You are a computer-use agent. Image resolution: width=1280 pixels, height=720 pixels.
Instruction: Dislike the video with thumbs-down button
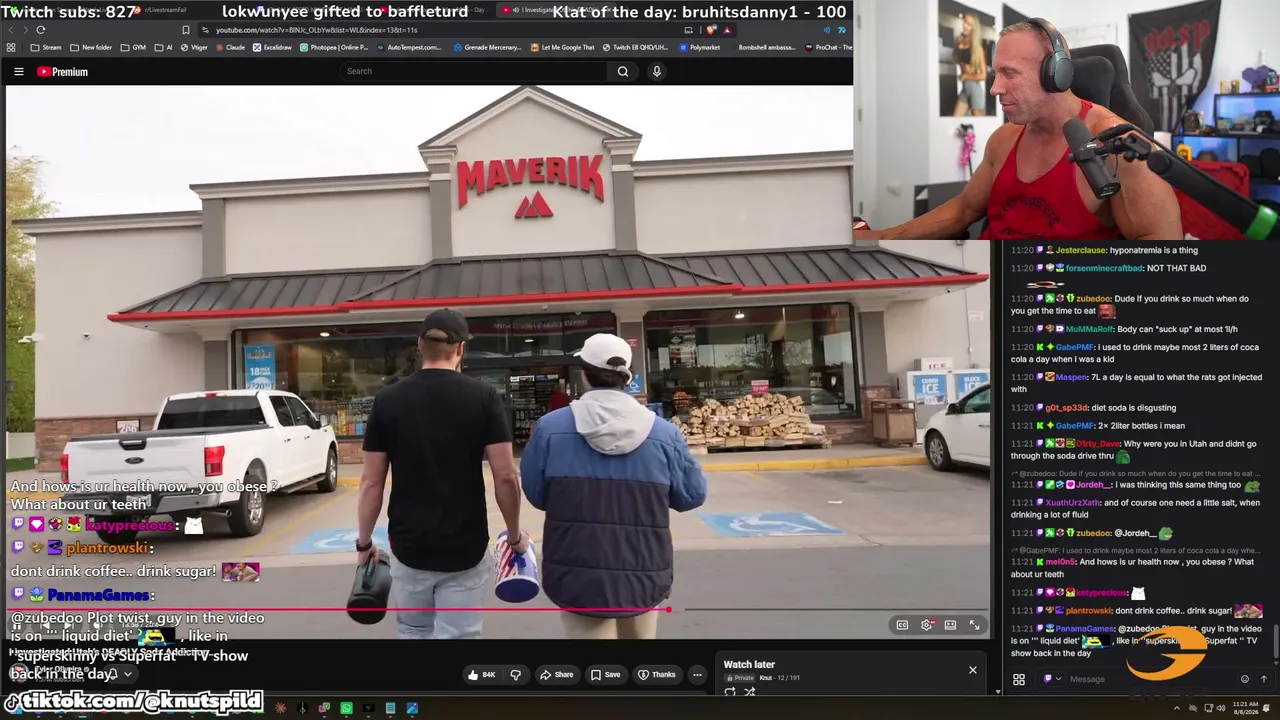pos(516,675)
